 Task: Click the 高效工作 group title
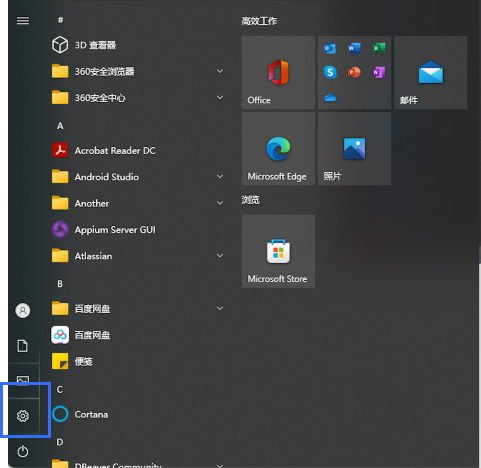[259, 21]
